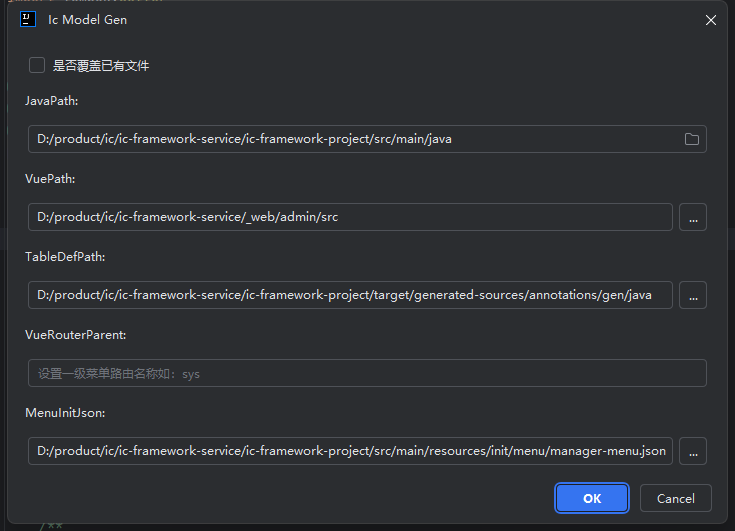This screenshot has height=531, width=735.
Task: Open the VuePath browse ellipsis button
Action: click(x=693, y=217)
